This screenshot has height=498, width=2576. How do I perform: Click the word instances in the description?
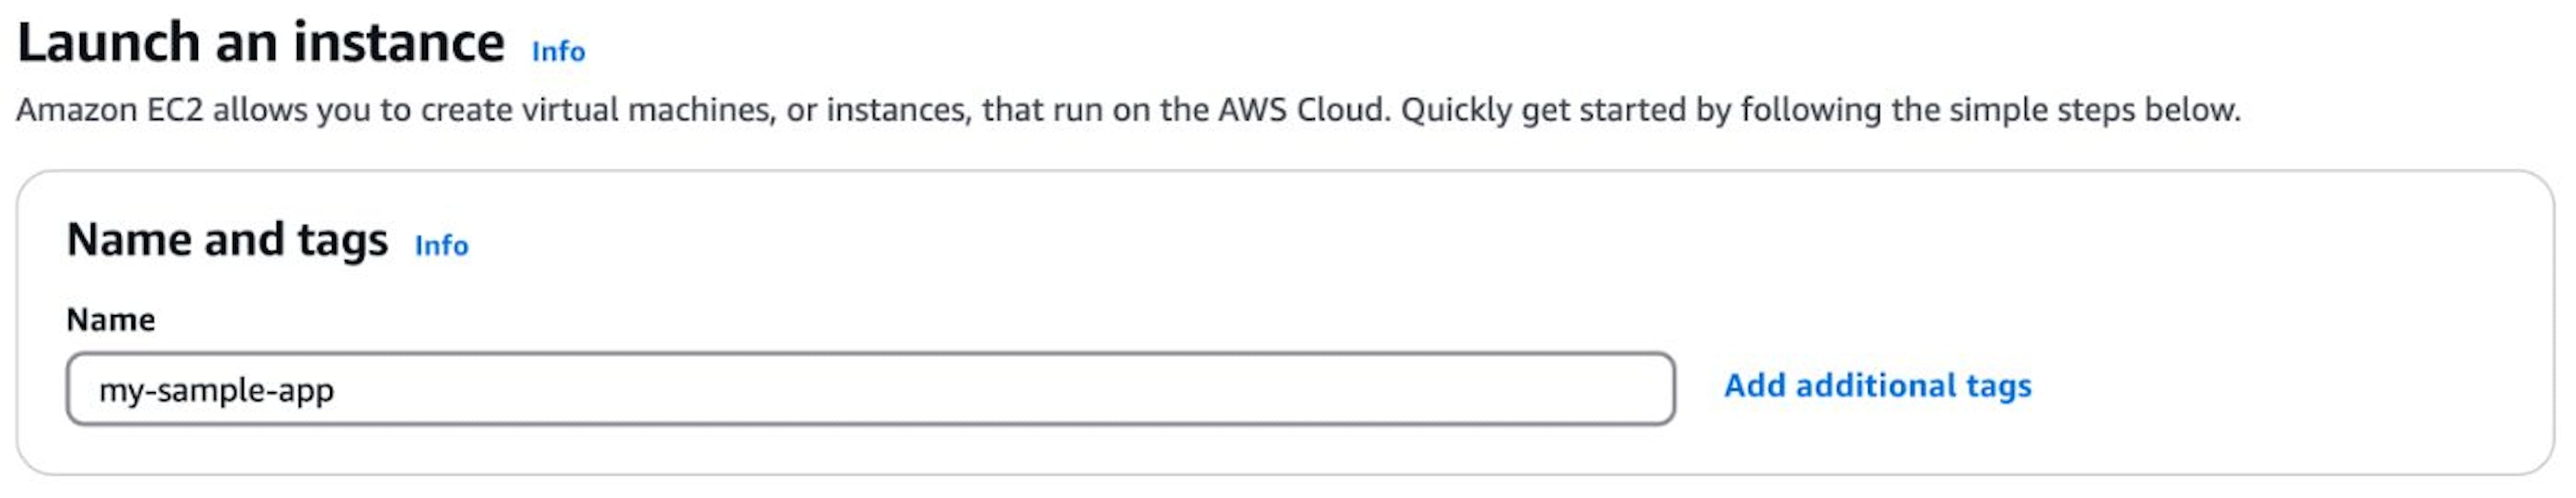pos(898,109)
